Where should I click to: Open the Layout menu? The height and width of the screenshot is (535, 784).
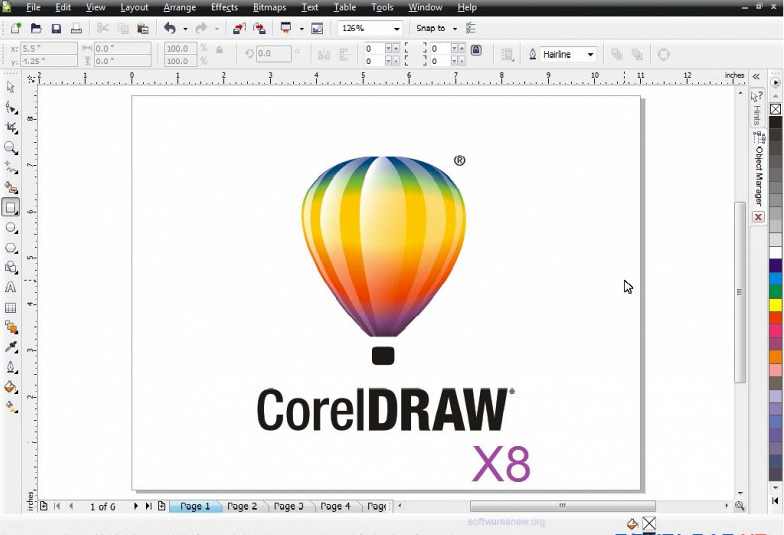pyautogui.click(x=134, y=8)
